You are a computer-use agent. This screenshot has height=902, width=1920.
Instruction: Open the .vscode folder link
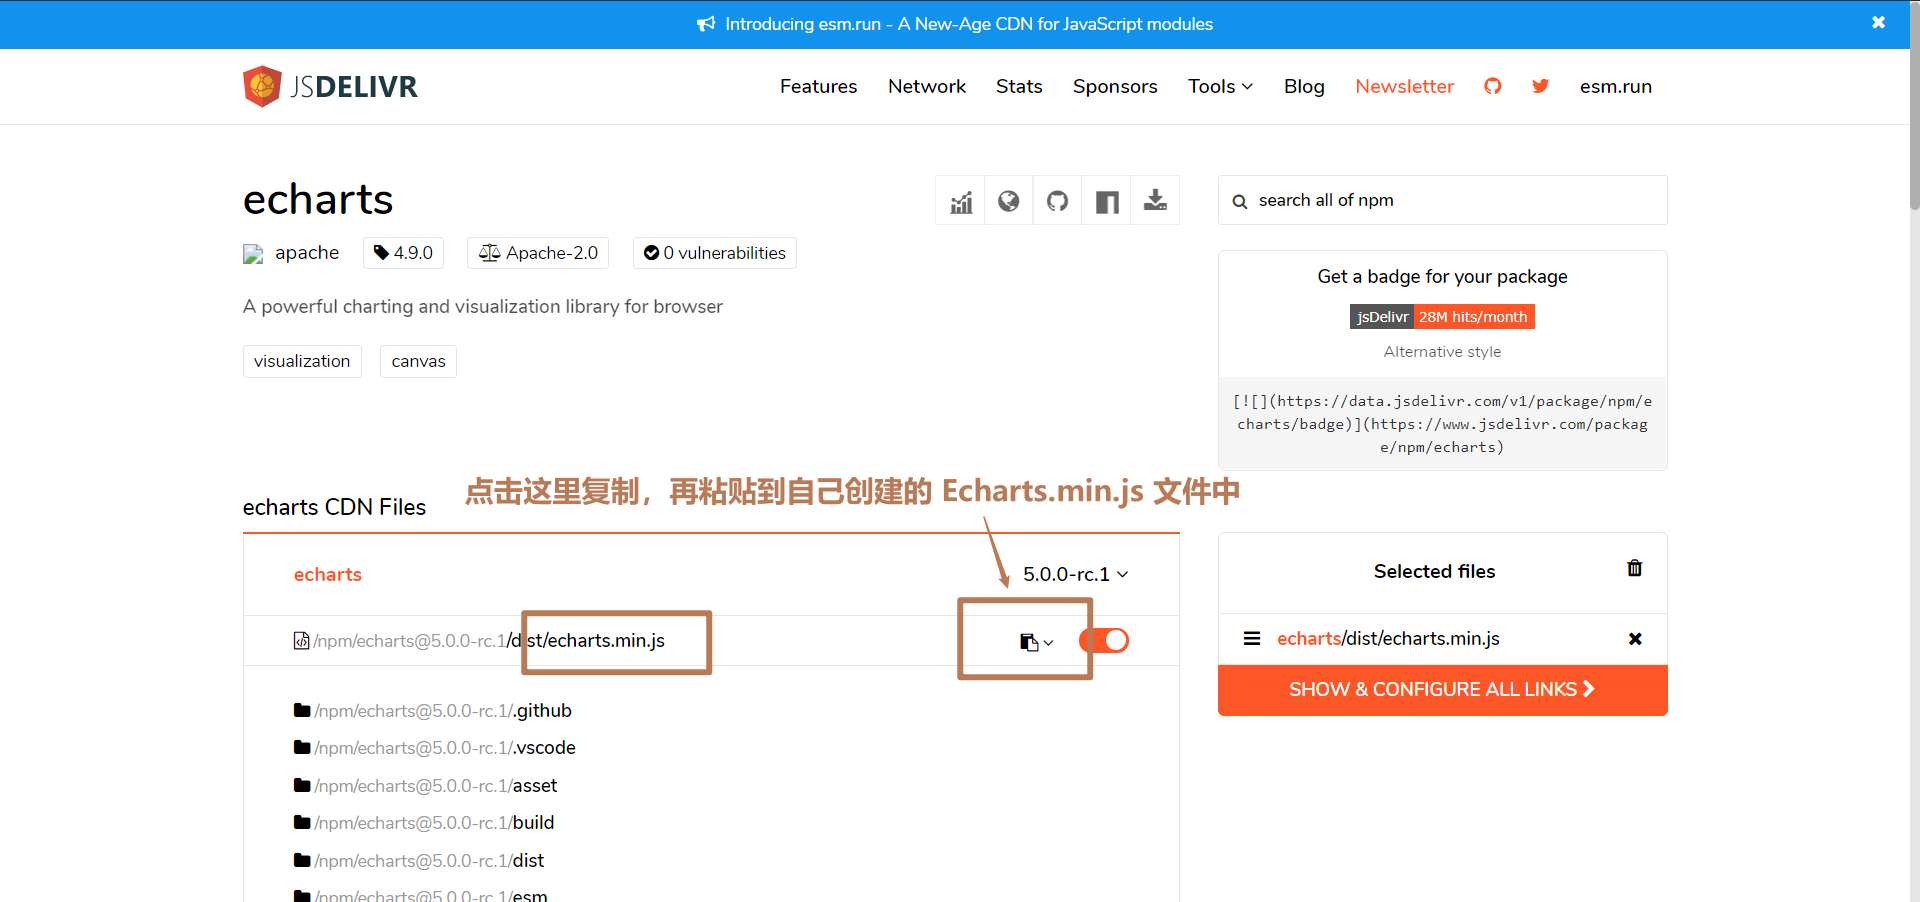click(445, 747)
